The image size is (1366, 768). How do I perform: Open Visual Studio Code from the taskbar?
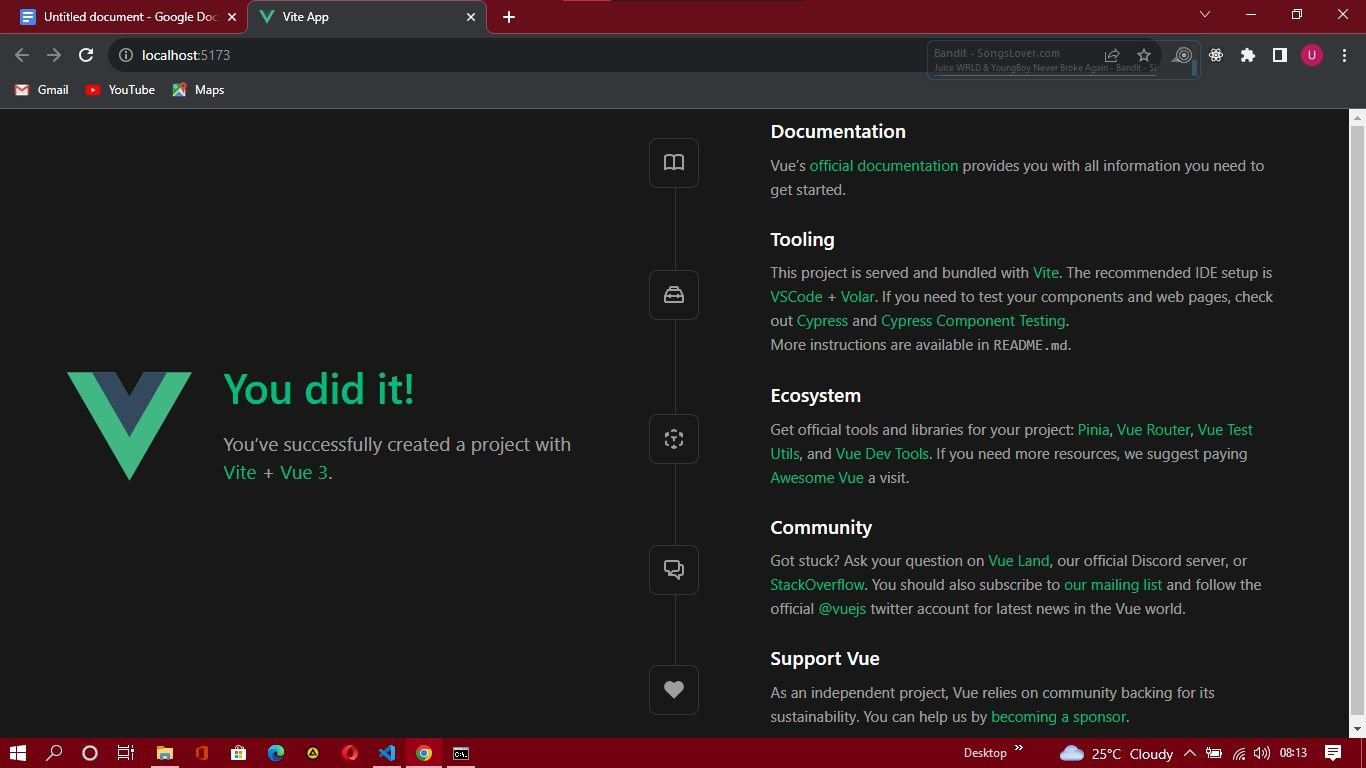click(x=387, y=753)
